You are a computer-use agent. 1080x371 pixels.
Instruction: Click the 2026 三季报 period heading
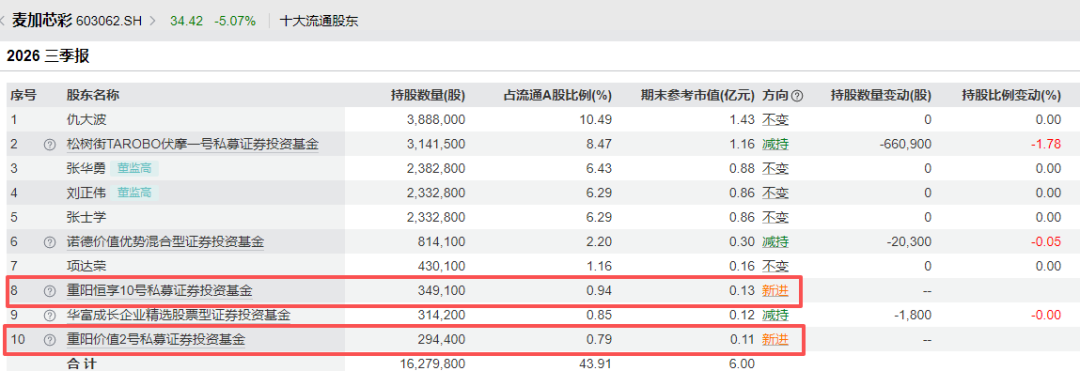click(48, 56)
